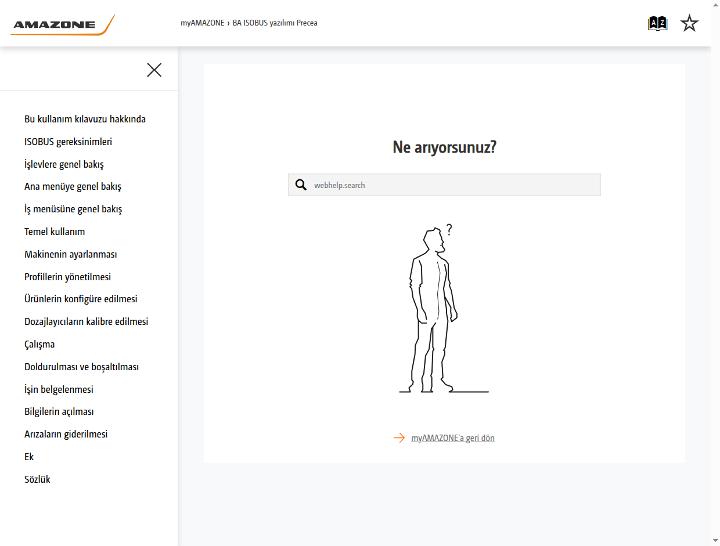The width and height of the screenshot is (720, 546).
Task: Click the page's vertical scrollbar down arrow
Action: 716,540
